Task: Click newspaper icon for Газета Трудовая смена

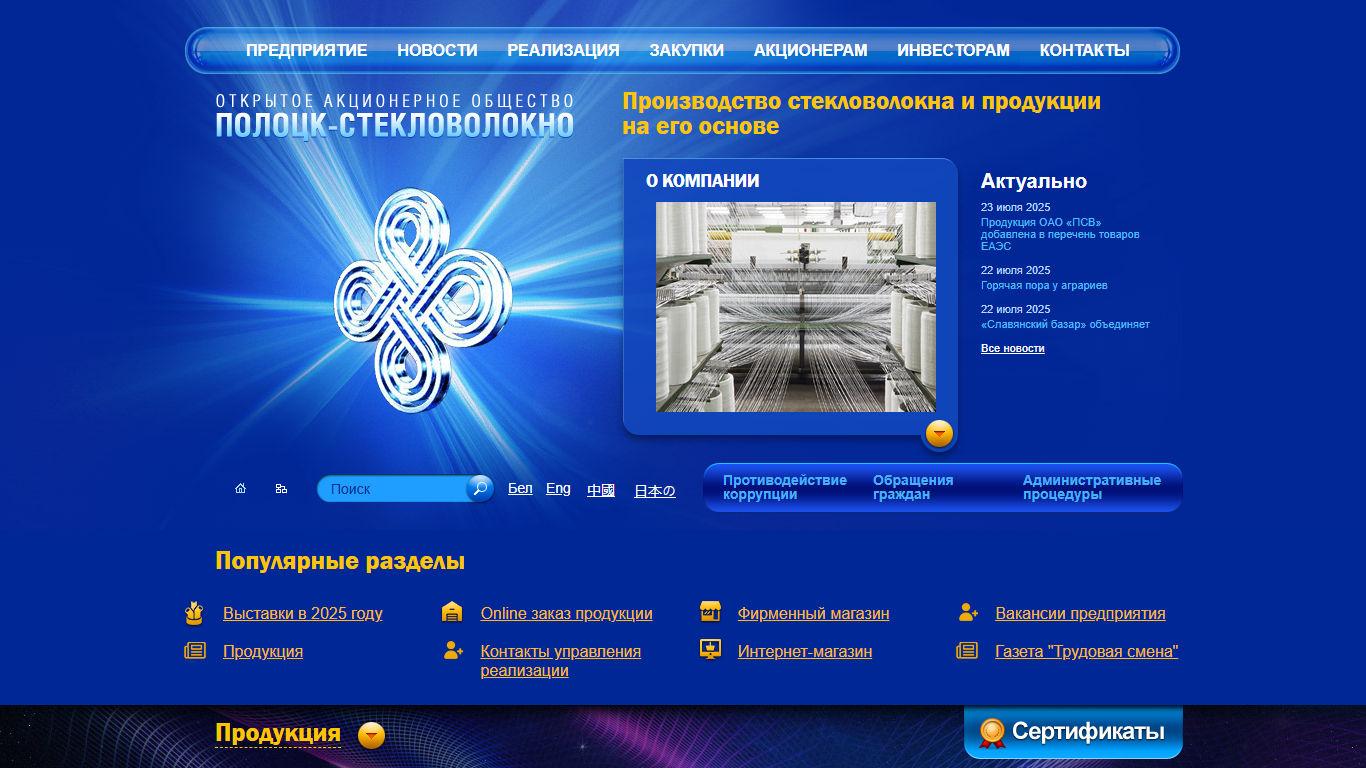Action: pos(967,651)
